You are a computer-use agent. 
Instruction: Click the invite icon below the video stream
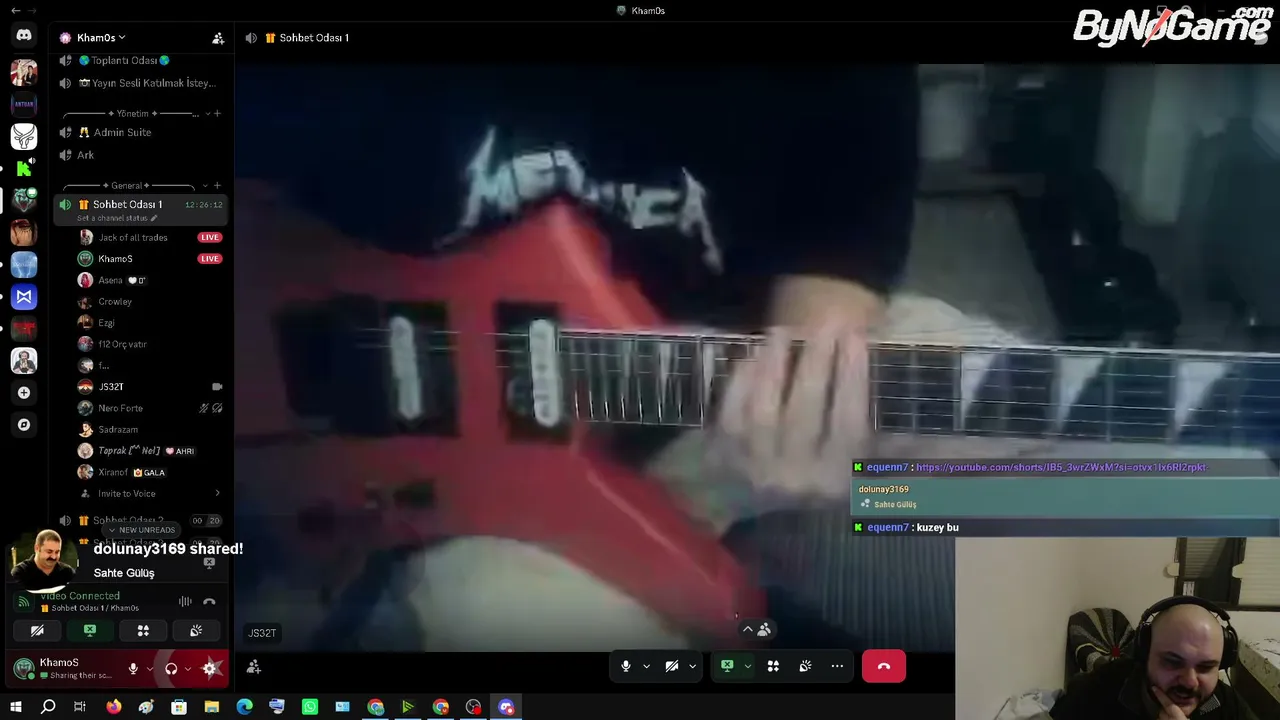(x=254, y=666)
